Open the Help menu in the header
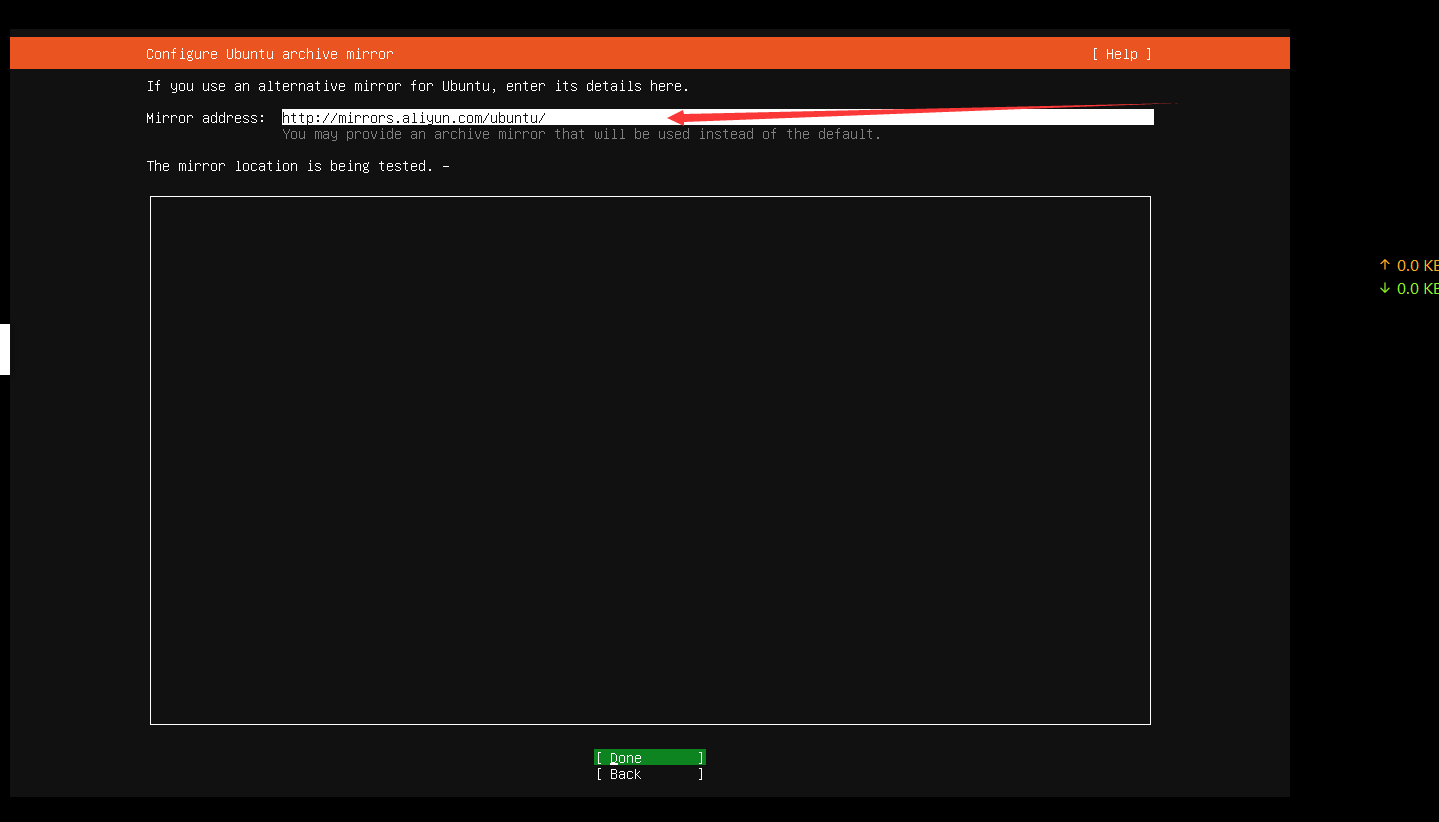Screen dimensions: 1439x822 pyautogui.click(x=1121, y=54)
